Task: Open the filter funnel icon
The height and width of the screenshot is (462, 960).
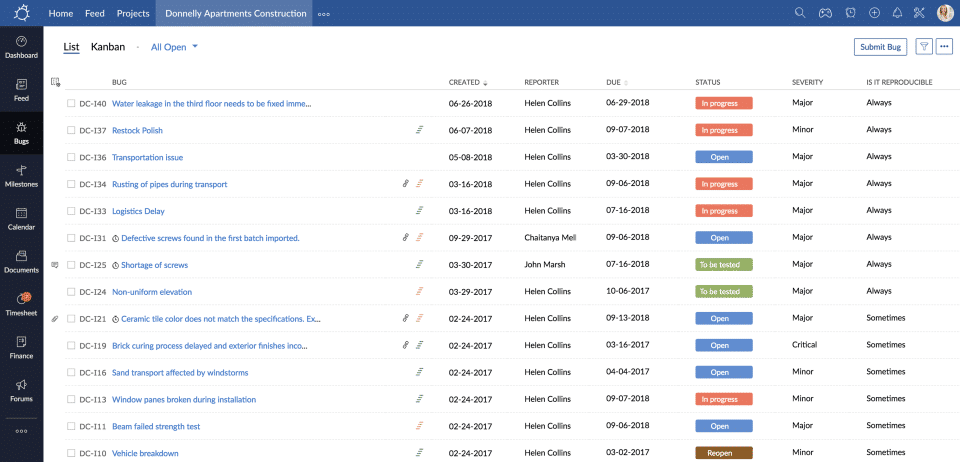Action: [924, 47]
